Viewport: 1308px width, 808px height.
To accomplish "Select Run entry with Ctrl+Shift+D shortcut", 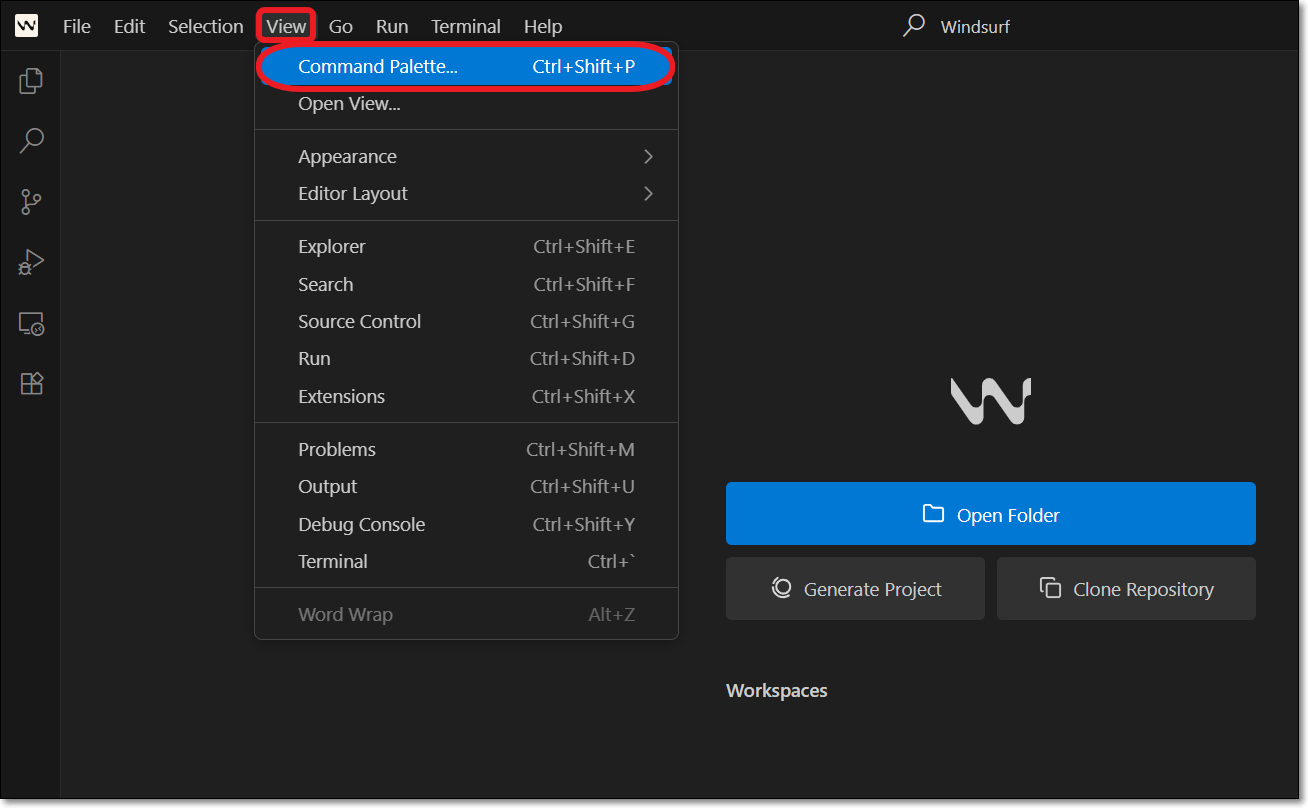I will click(x=466, y=359).
